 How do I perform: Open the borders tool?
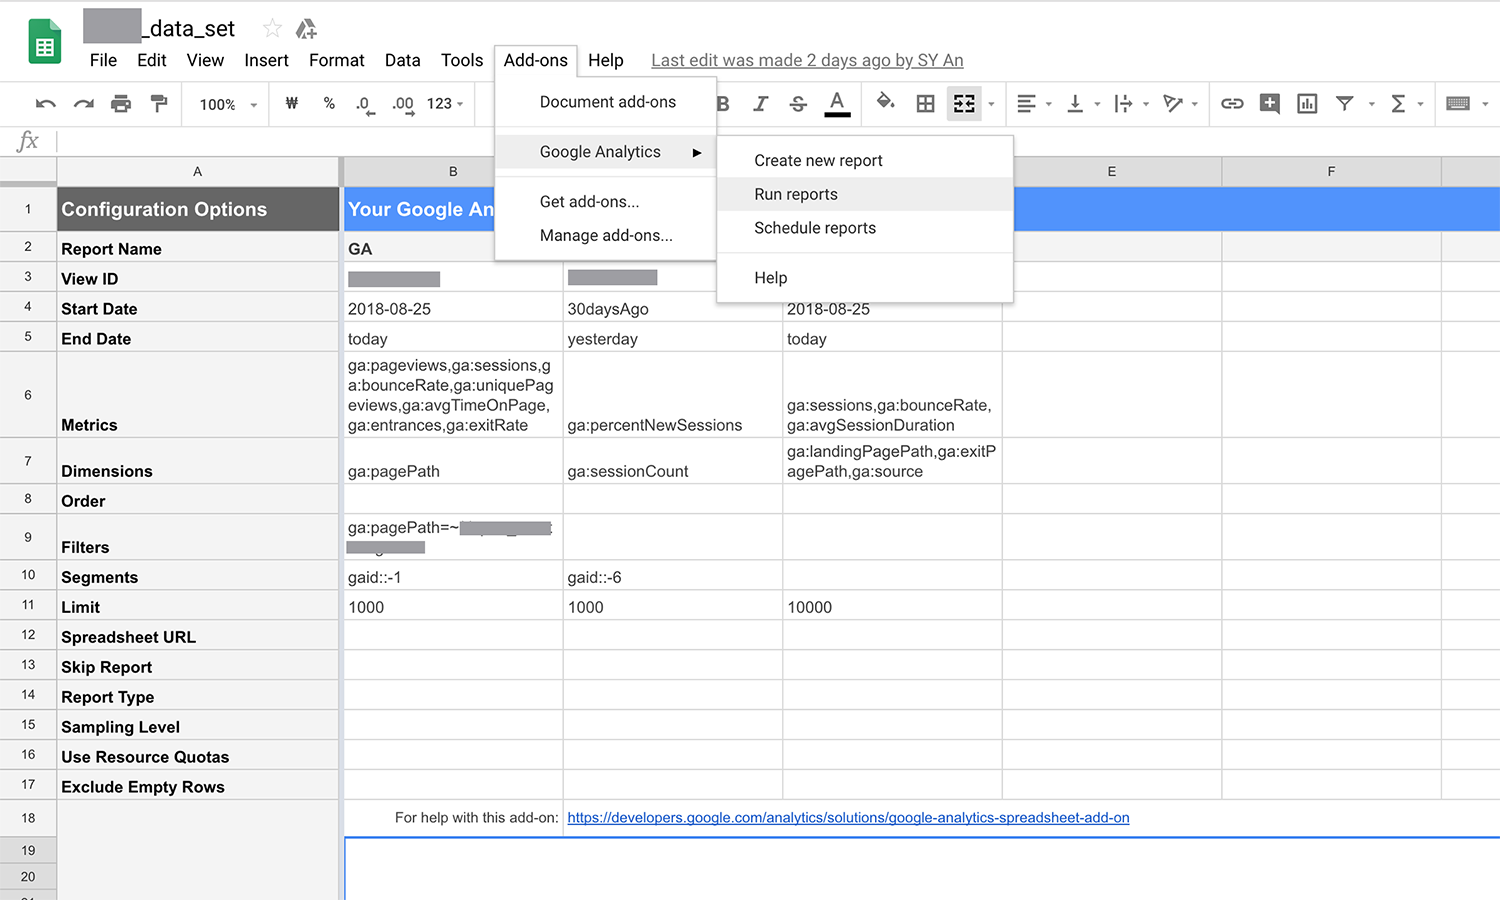(x=926, y=104)
